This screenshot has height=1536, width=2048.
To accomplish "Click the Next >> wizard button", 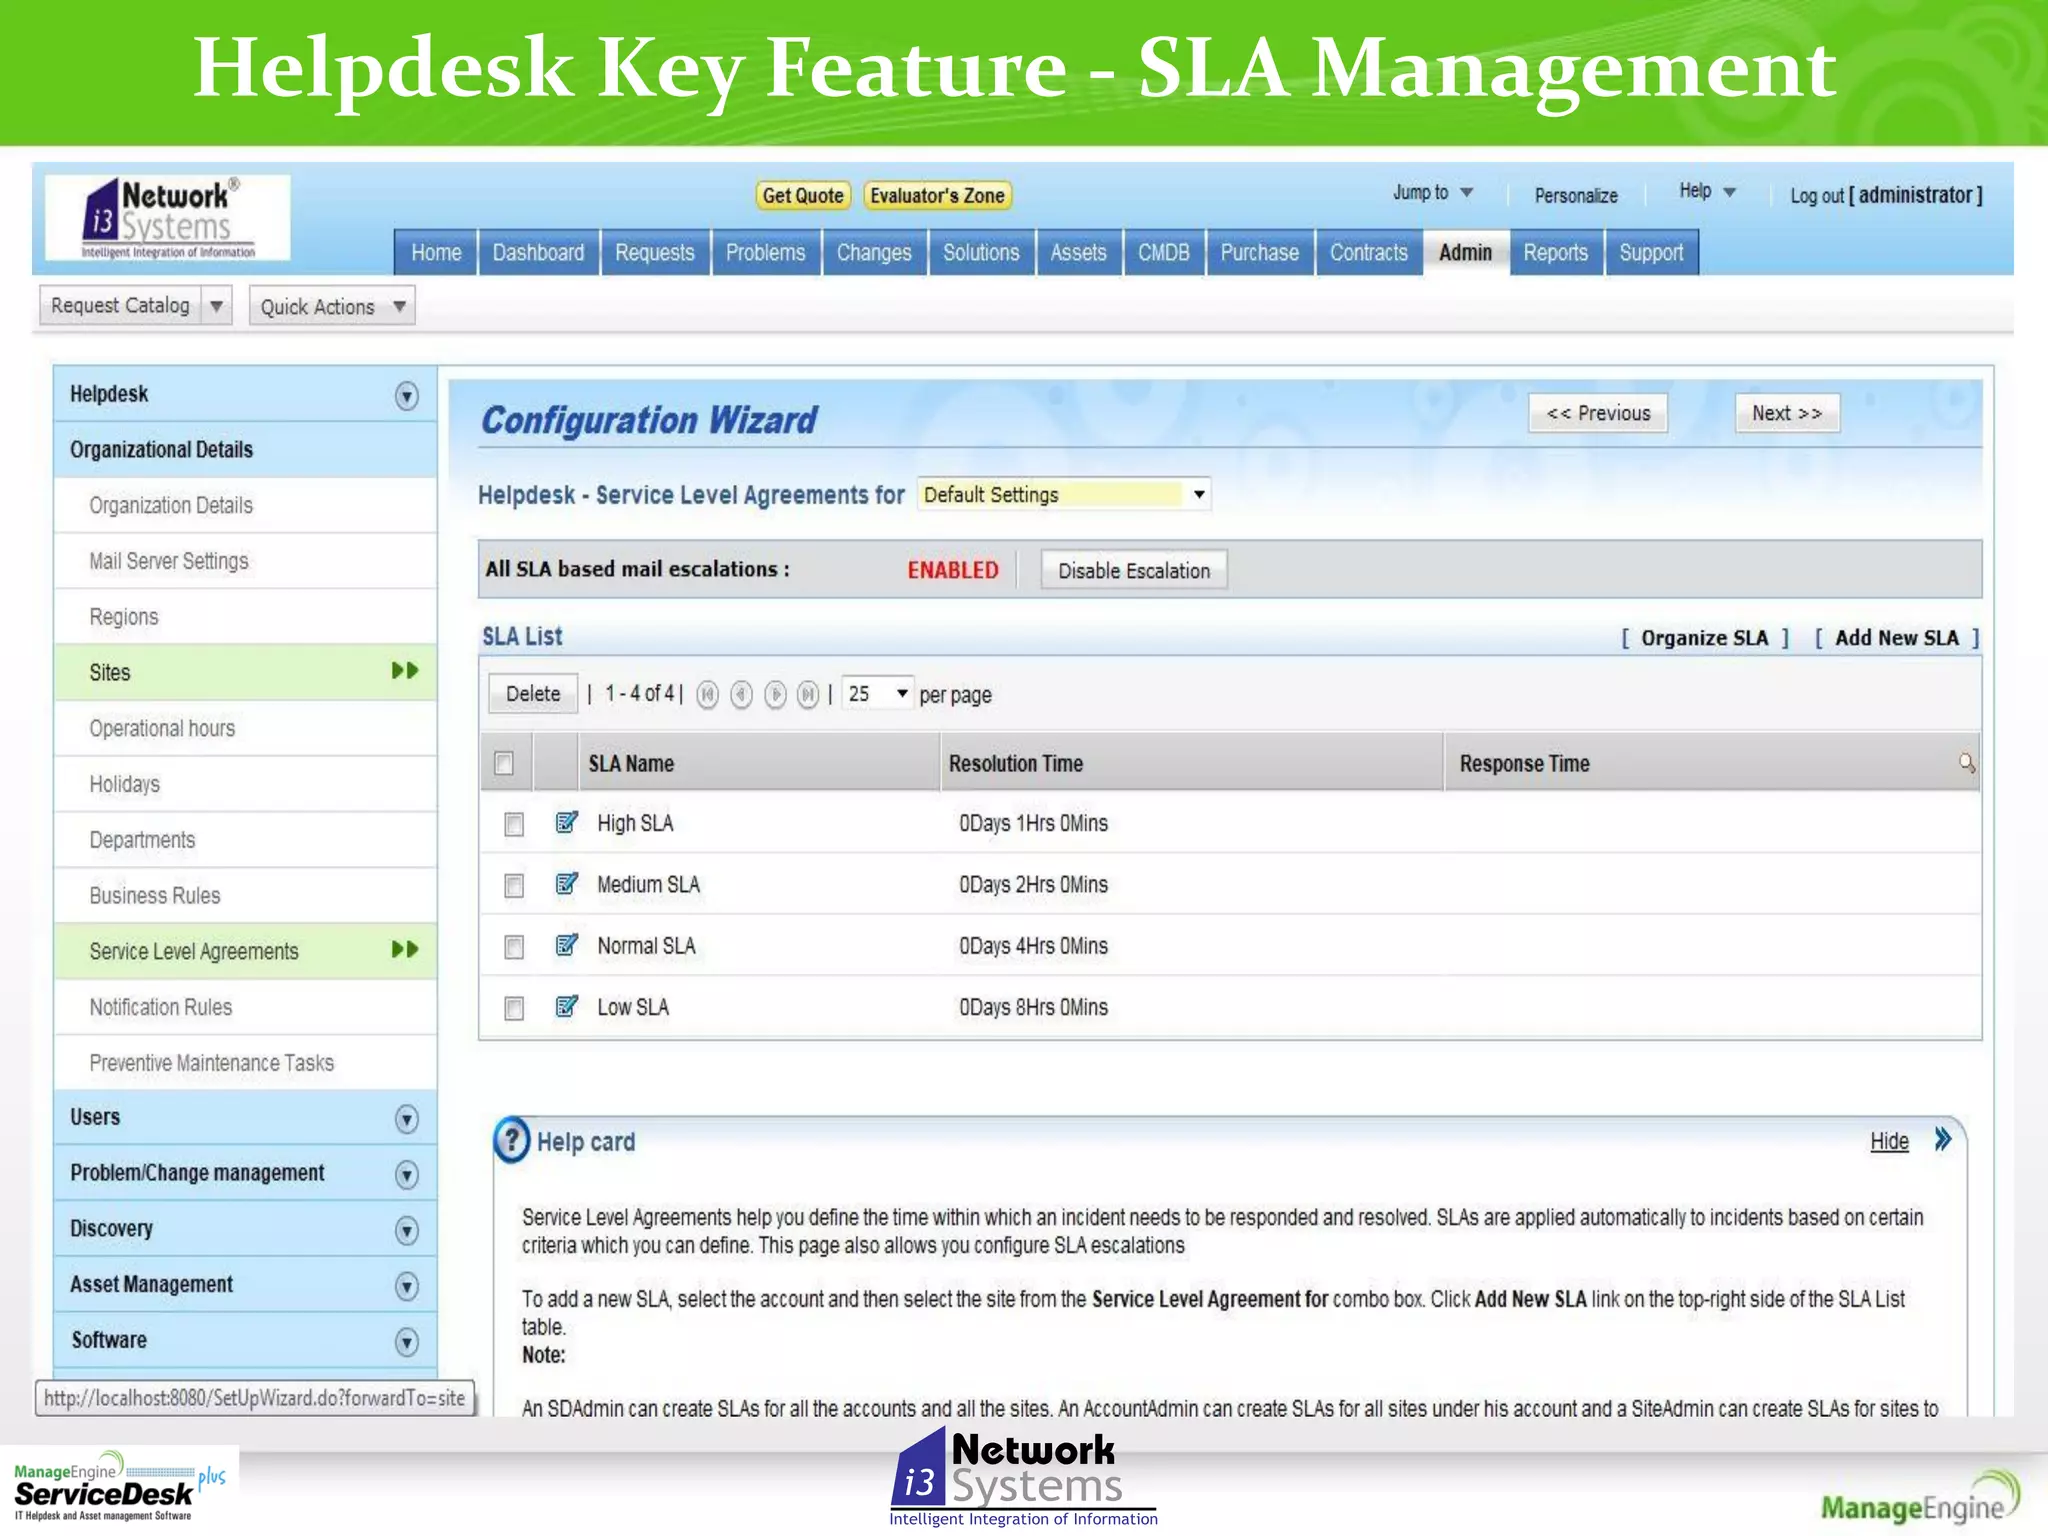I will (1787, 413).
